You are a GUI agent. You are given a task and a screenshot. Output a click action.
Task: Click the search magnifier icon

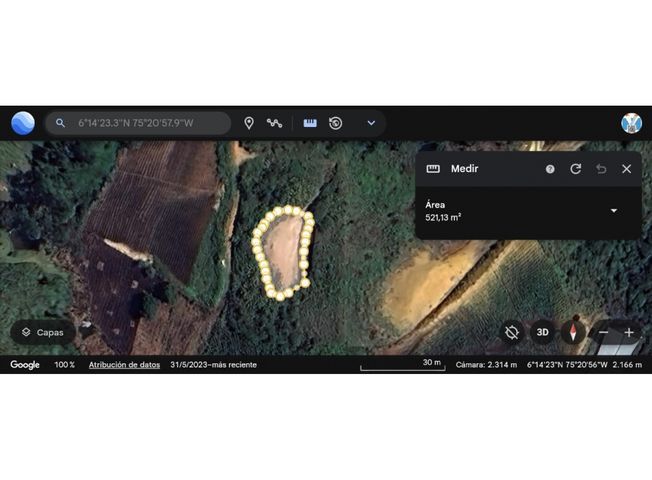tap(60, 123)
